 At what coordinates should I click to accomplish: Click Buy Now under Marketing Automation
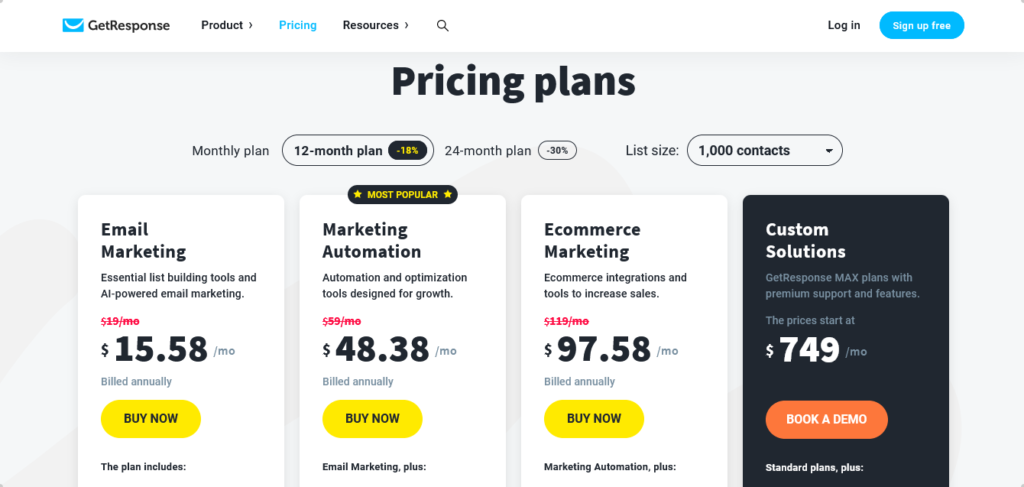(372, 418)
